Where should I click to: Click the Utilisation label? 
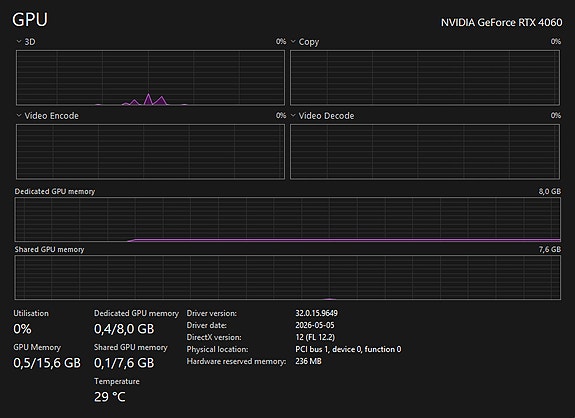tap(31, 313)
